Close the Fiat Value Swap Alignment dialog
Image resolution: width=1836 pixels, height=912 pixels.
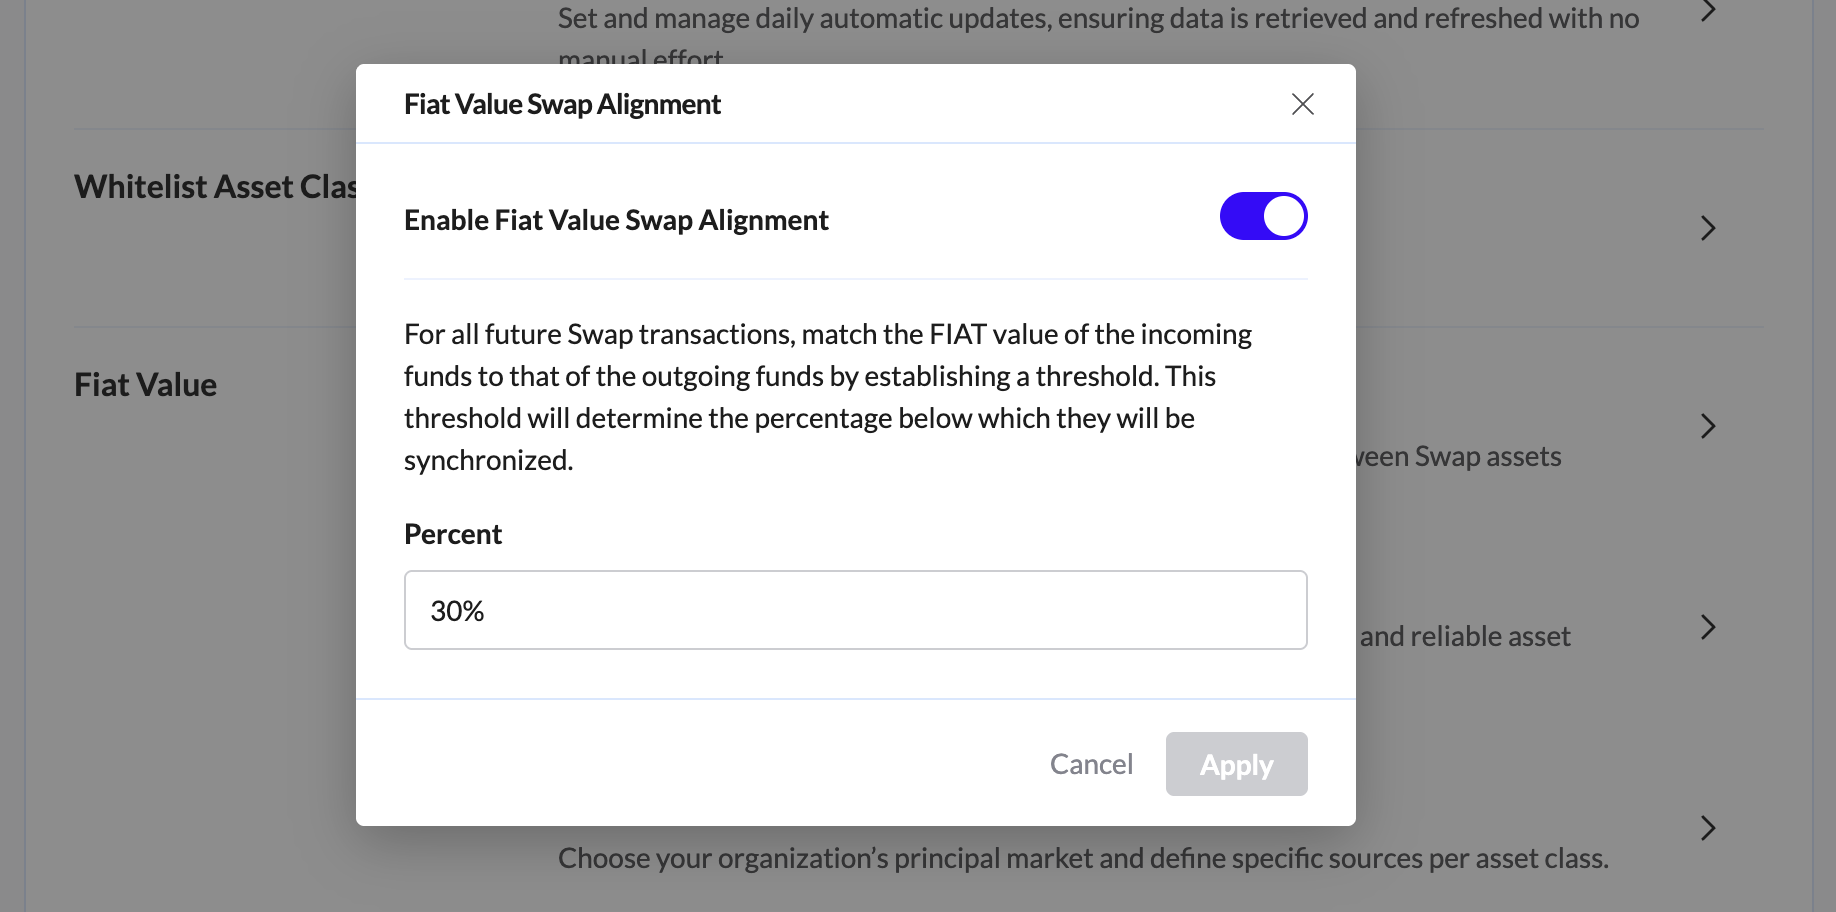(x=1302, y=104)
